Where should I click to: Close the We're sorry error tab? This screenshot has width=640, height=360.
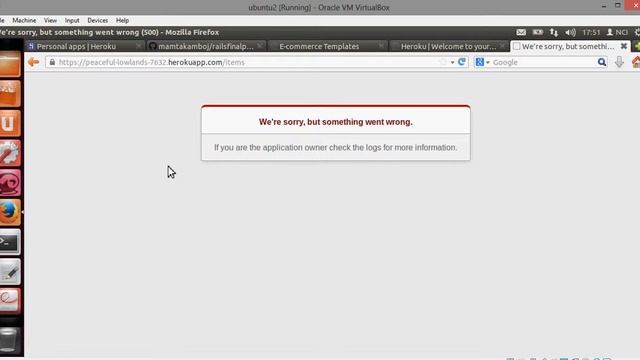(x=624, y=46)
